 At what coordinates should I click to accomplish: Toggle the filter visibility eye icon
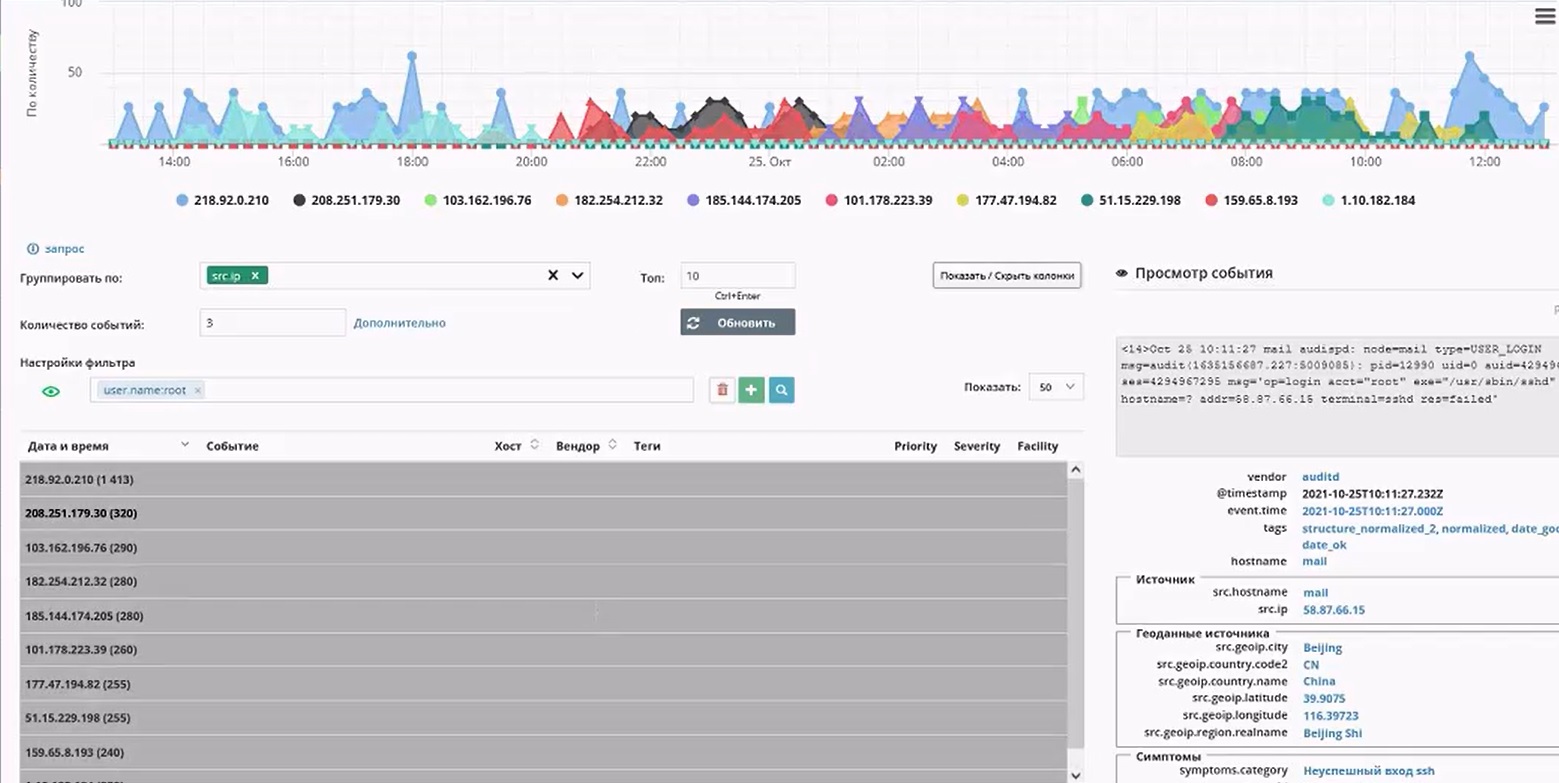tap(51, 391)
